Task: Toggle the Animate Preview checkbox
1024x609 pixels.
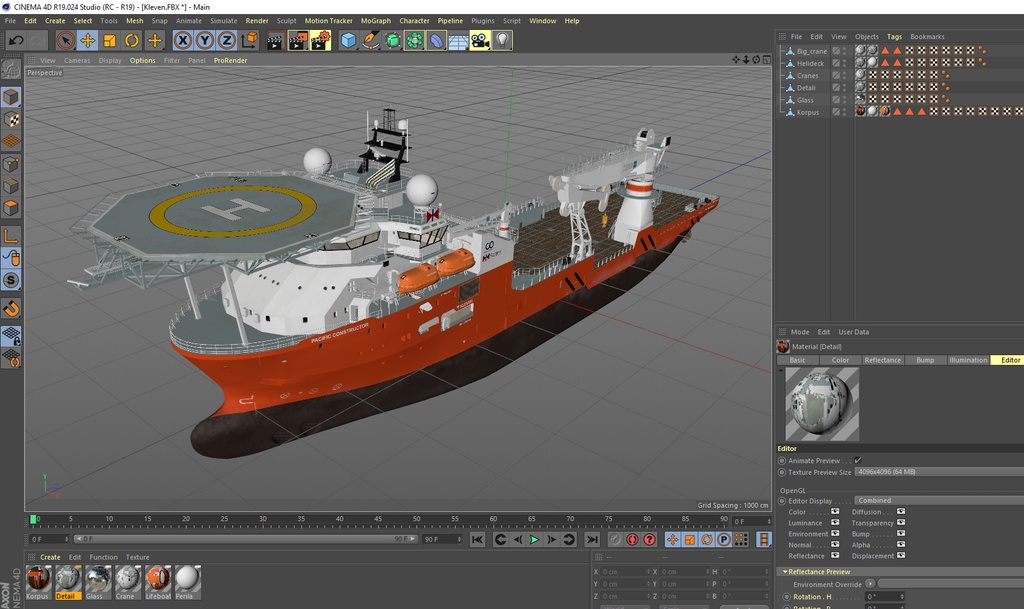Action: pyautogui.click(x=857, y=460)
